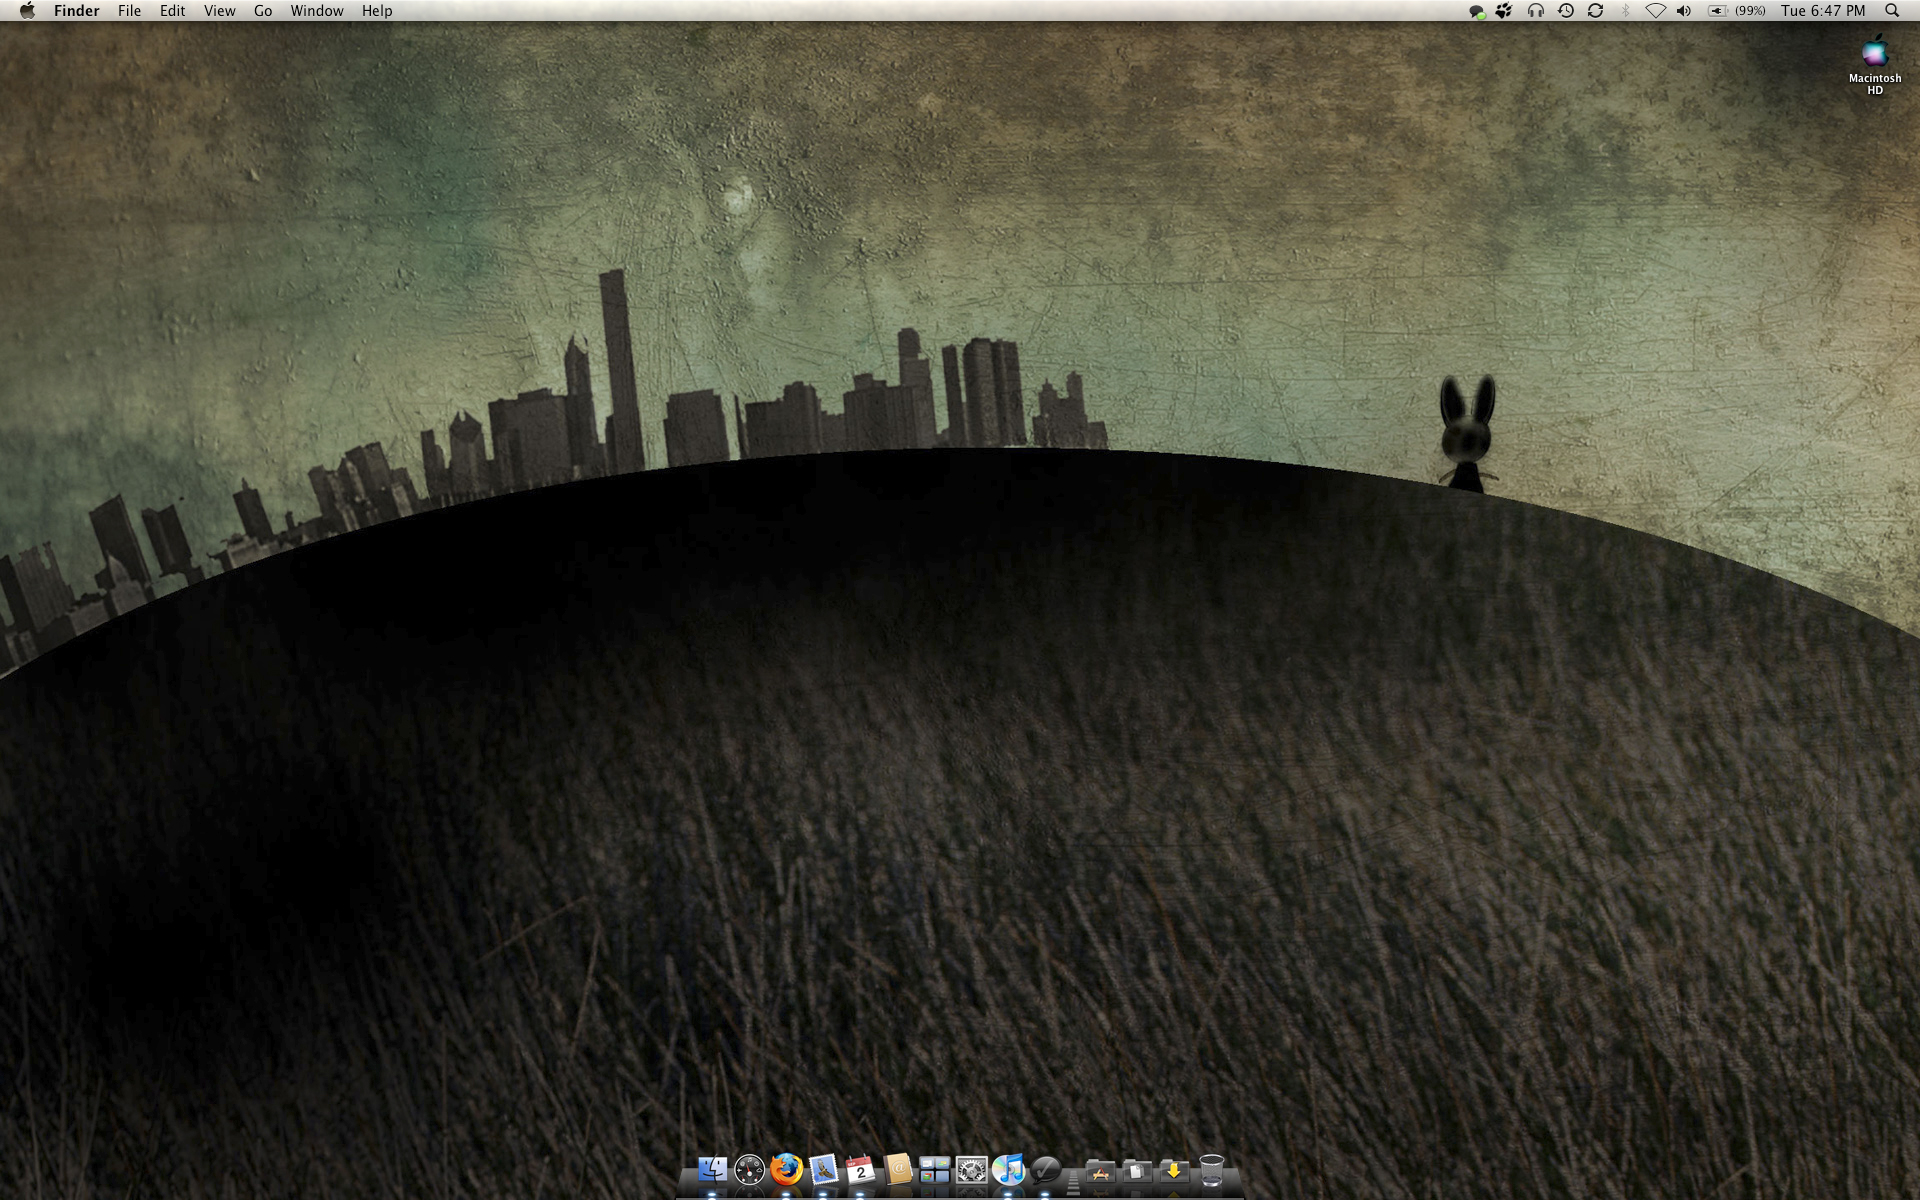The image size is (1920, 1200).
Task: Open the volume menu bar control
Action: click(1684, 11)
